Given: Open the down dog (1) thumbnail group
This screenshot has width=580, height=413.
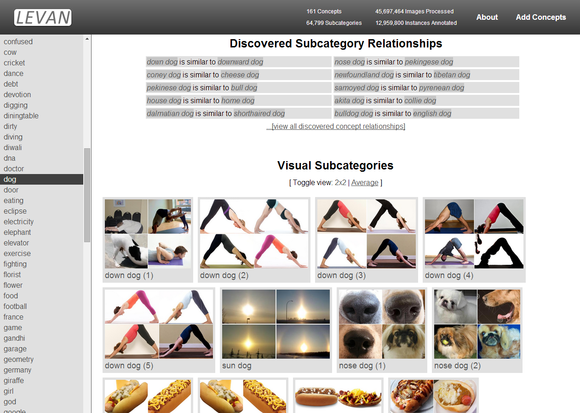Looking at the screenshot, I should point(148,240).
